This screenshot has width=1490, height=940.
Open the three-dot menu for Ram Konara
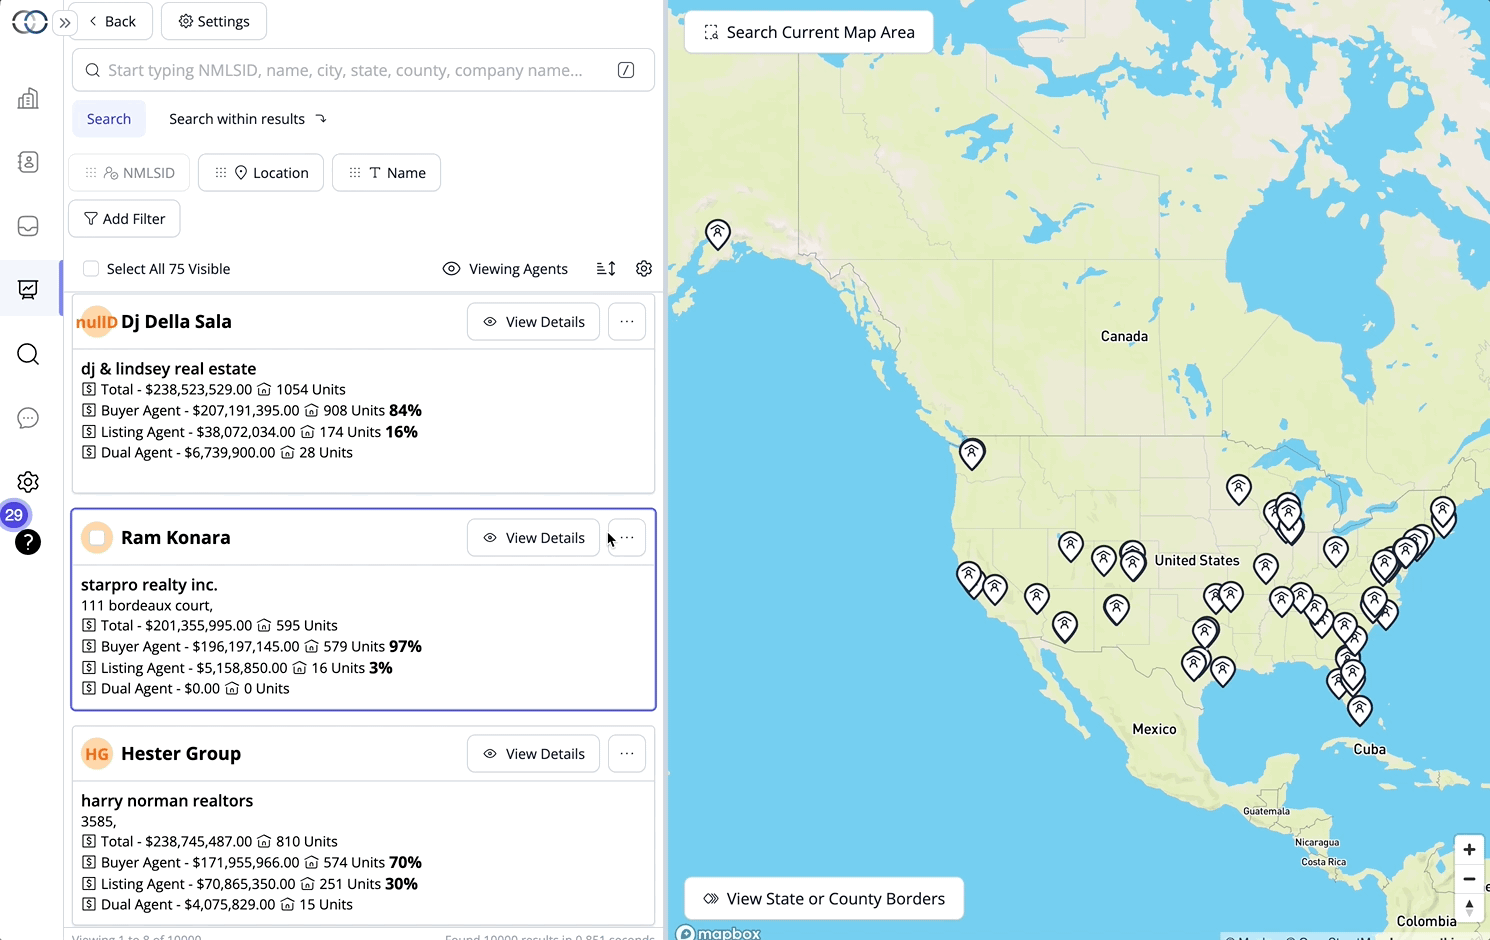(x=626, y=537)
